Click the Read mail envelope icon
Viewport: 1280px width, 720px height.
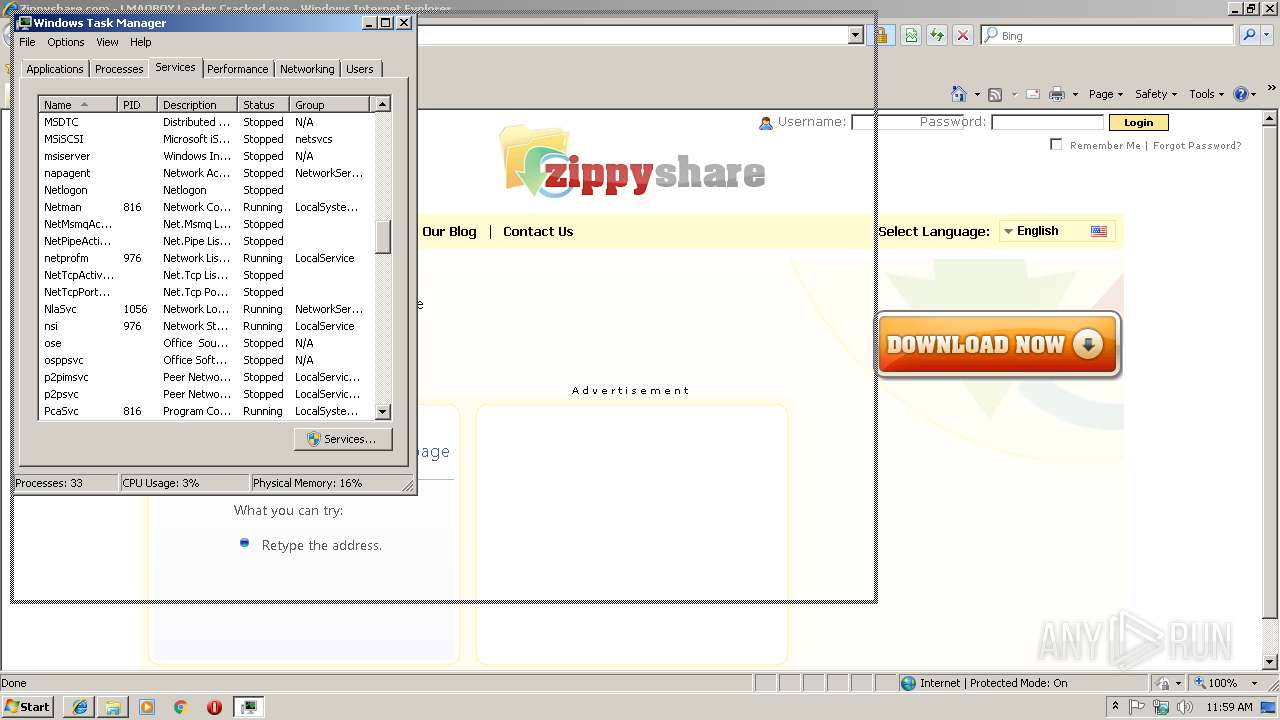[1033, 94]
